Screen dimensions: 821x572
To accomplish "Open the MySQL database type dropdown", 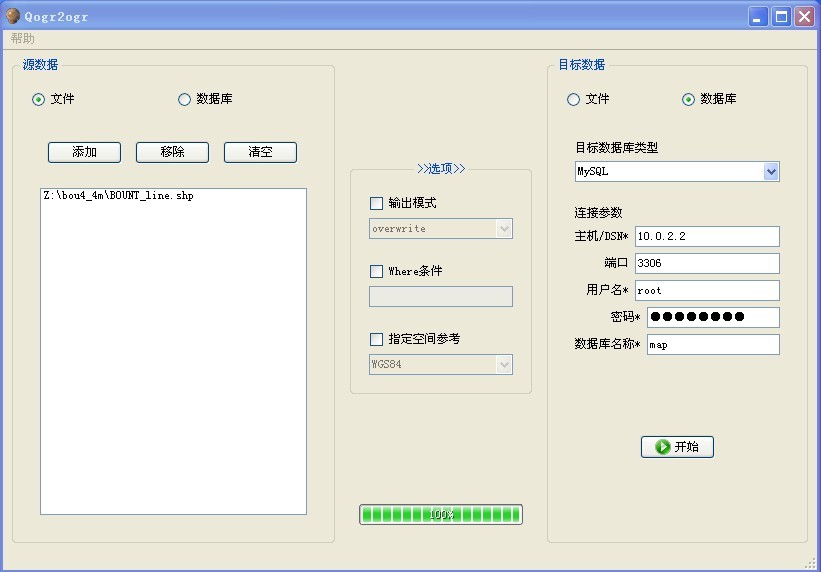I will (x=677, y=171).
